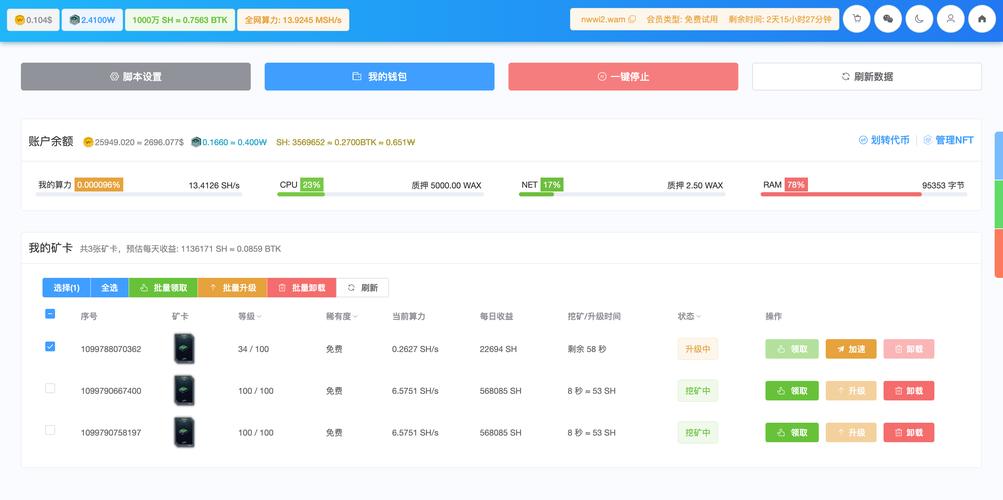Open the shopping cart icon

(x=857, y=19)
